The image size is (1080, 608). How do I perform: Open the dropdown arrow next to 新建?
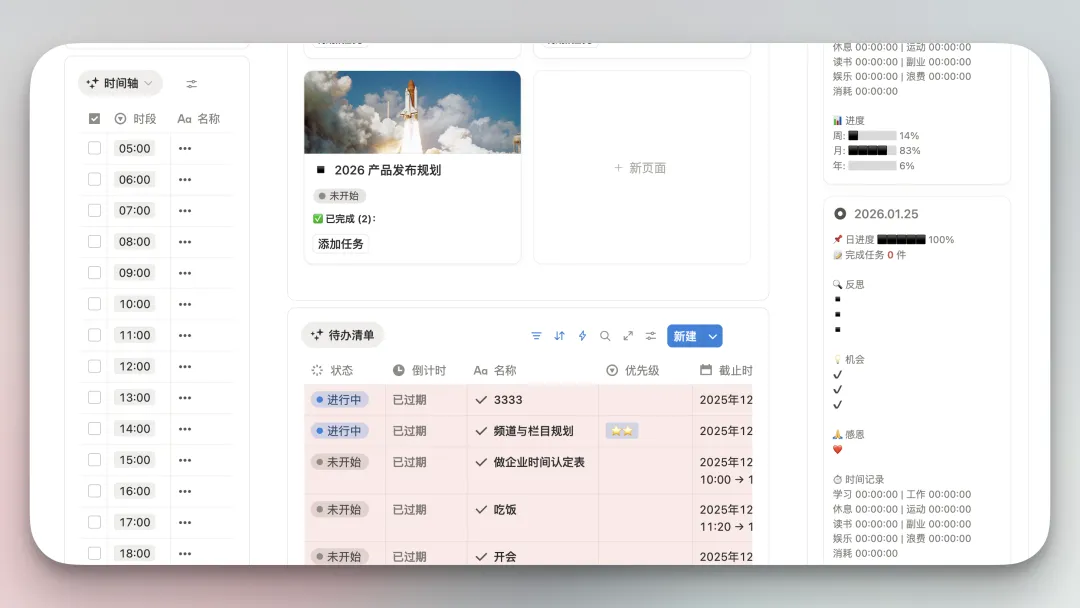pyautogui.click(x=713, y=336)
